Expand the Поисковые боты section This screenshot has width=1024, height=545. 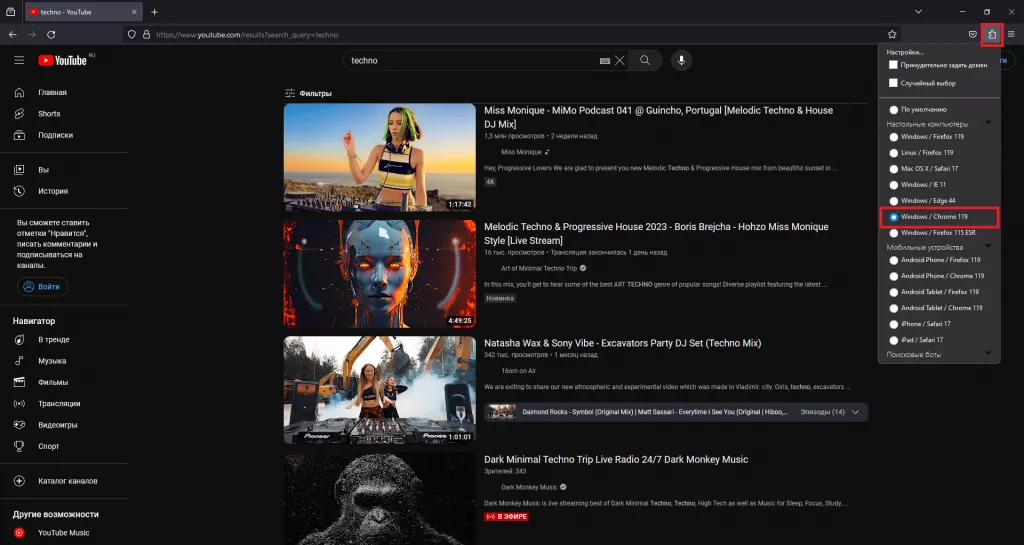(x=988, y=353)
